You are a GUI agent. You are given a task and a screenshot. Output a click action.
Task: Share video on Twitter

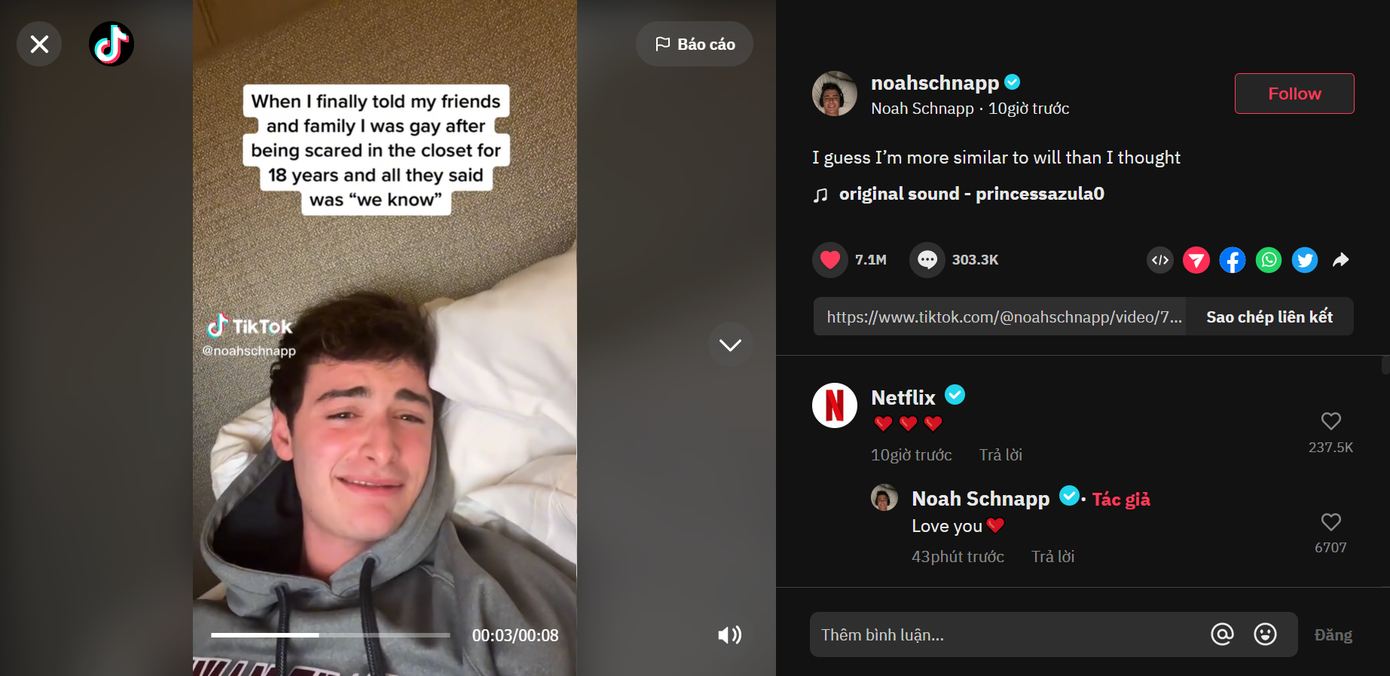pyautogui.click(x=1304, y=260)
